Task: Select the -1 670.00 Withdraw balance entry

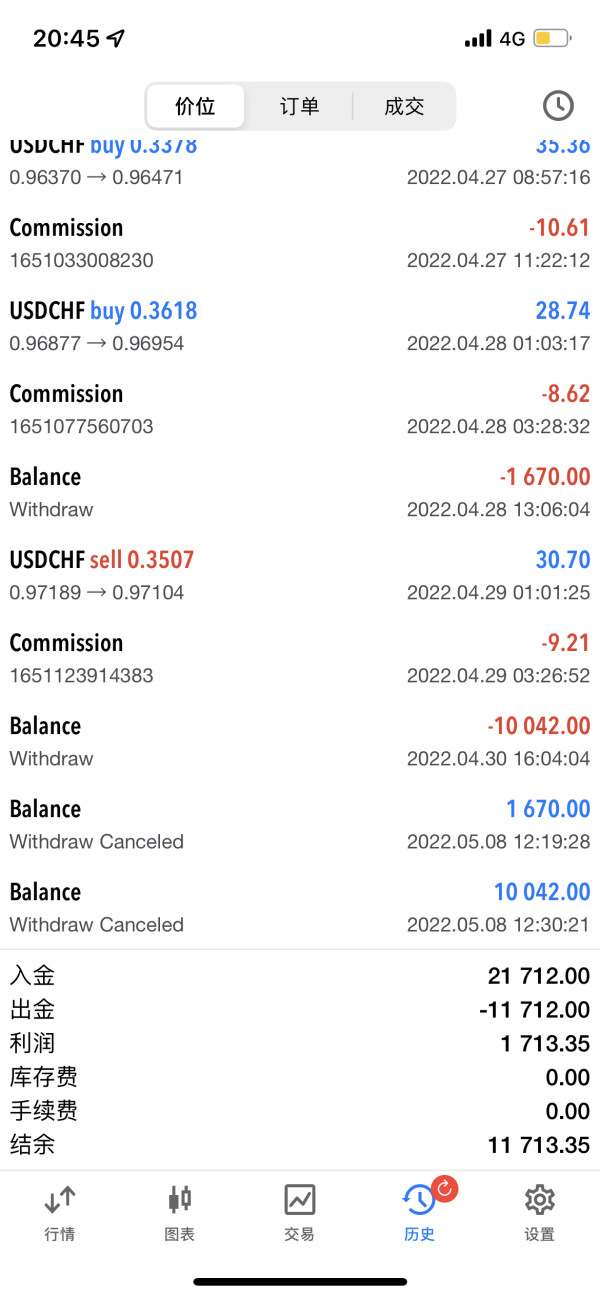Action: click(x=300, y=492)
